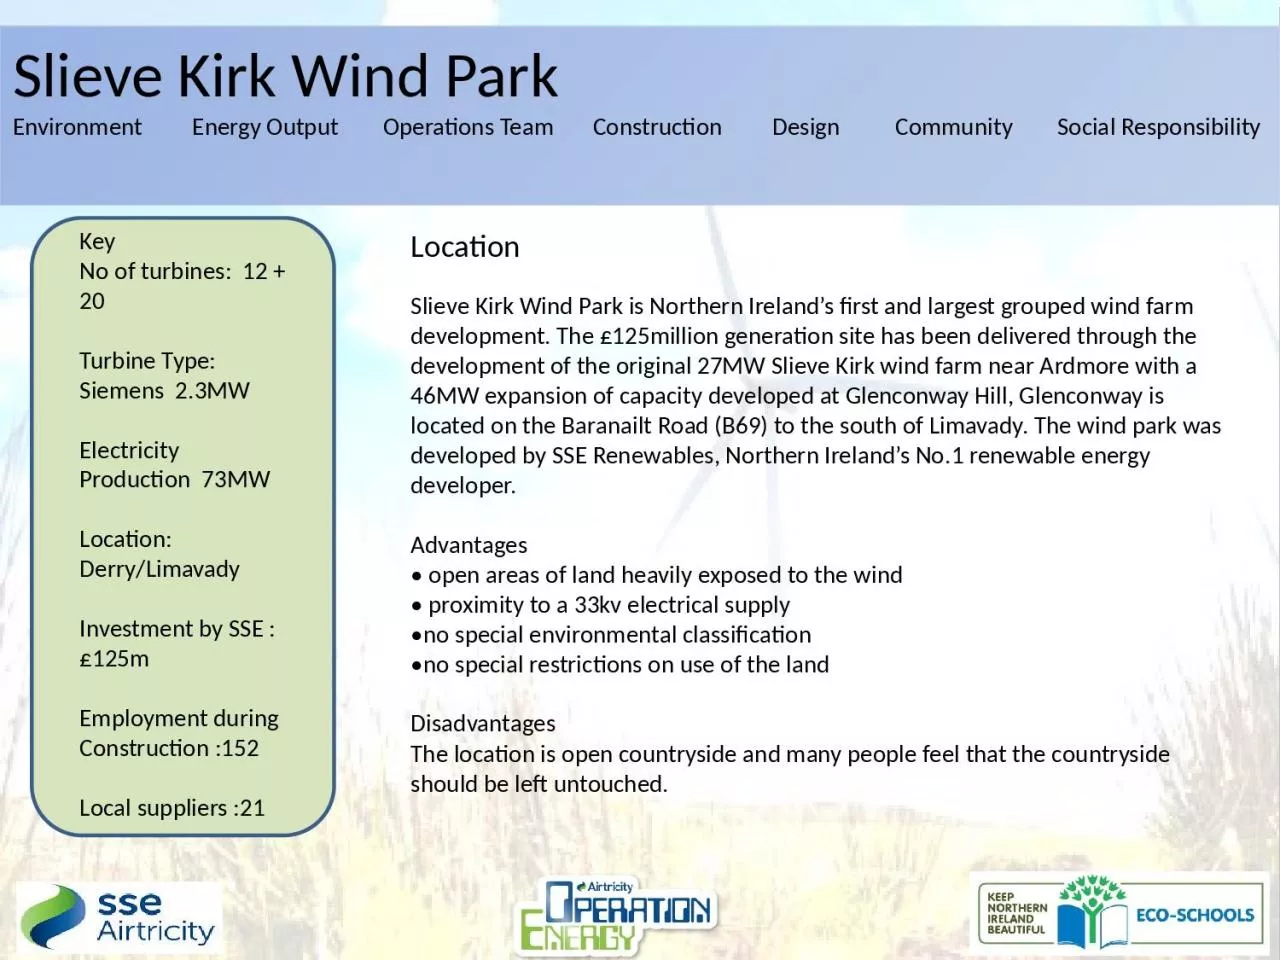1280x960 pixels.
Task: Click 'Investment by SSE : £125m' entry
Action: pos(177,644)
